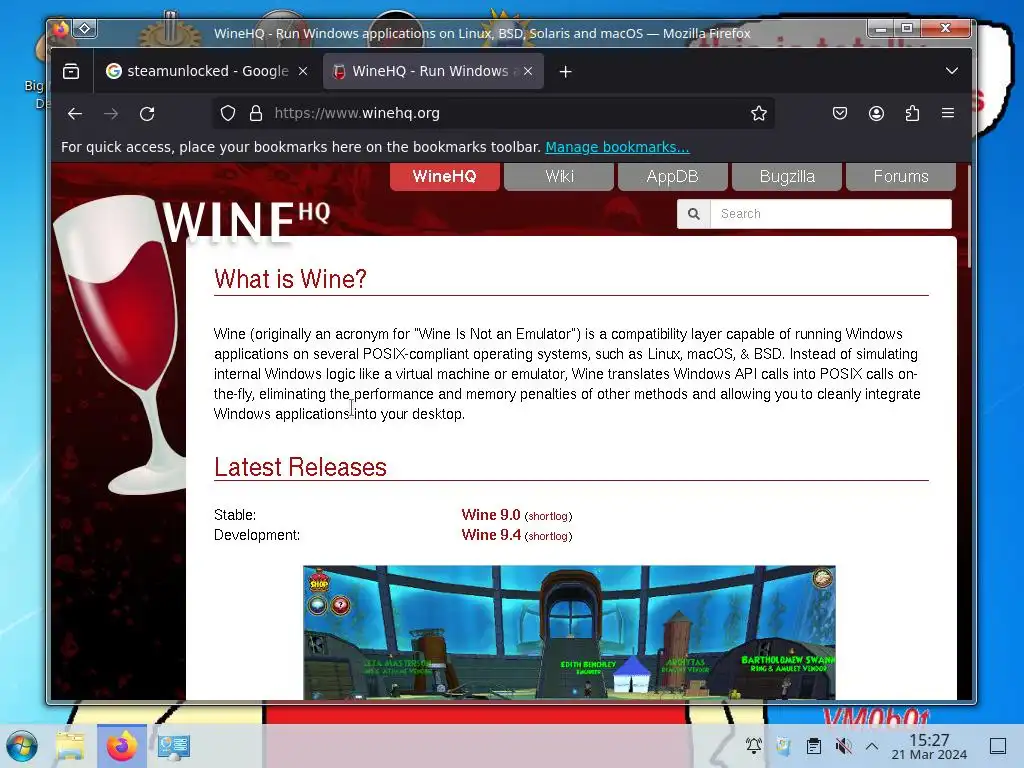Open the Wiki site tab
Image resolution: width=1024 pixels, height=768 pixels.
(559, 176)
